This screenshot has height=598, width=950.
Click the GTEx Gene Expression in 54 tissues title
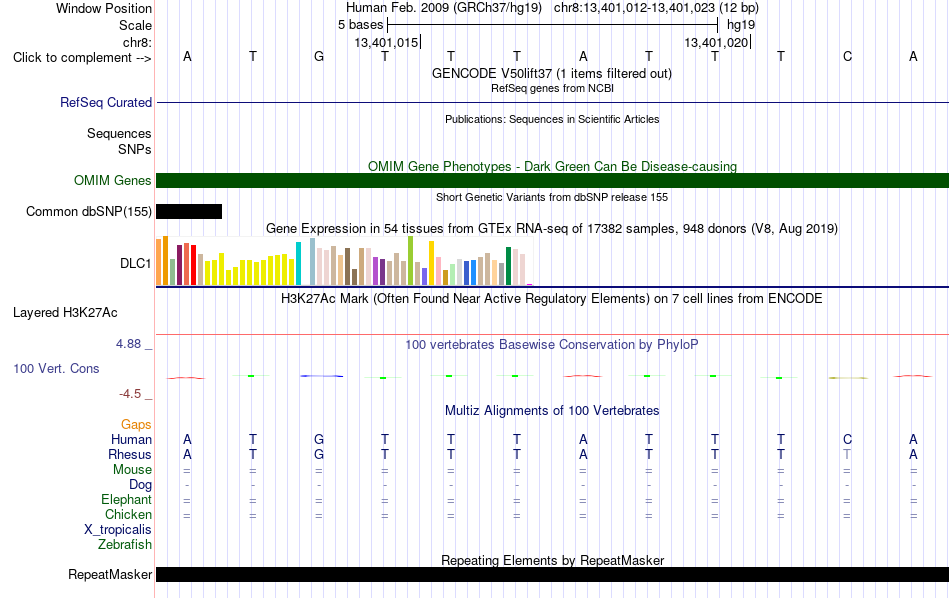(552, 228)
